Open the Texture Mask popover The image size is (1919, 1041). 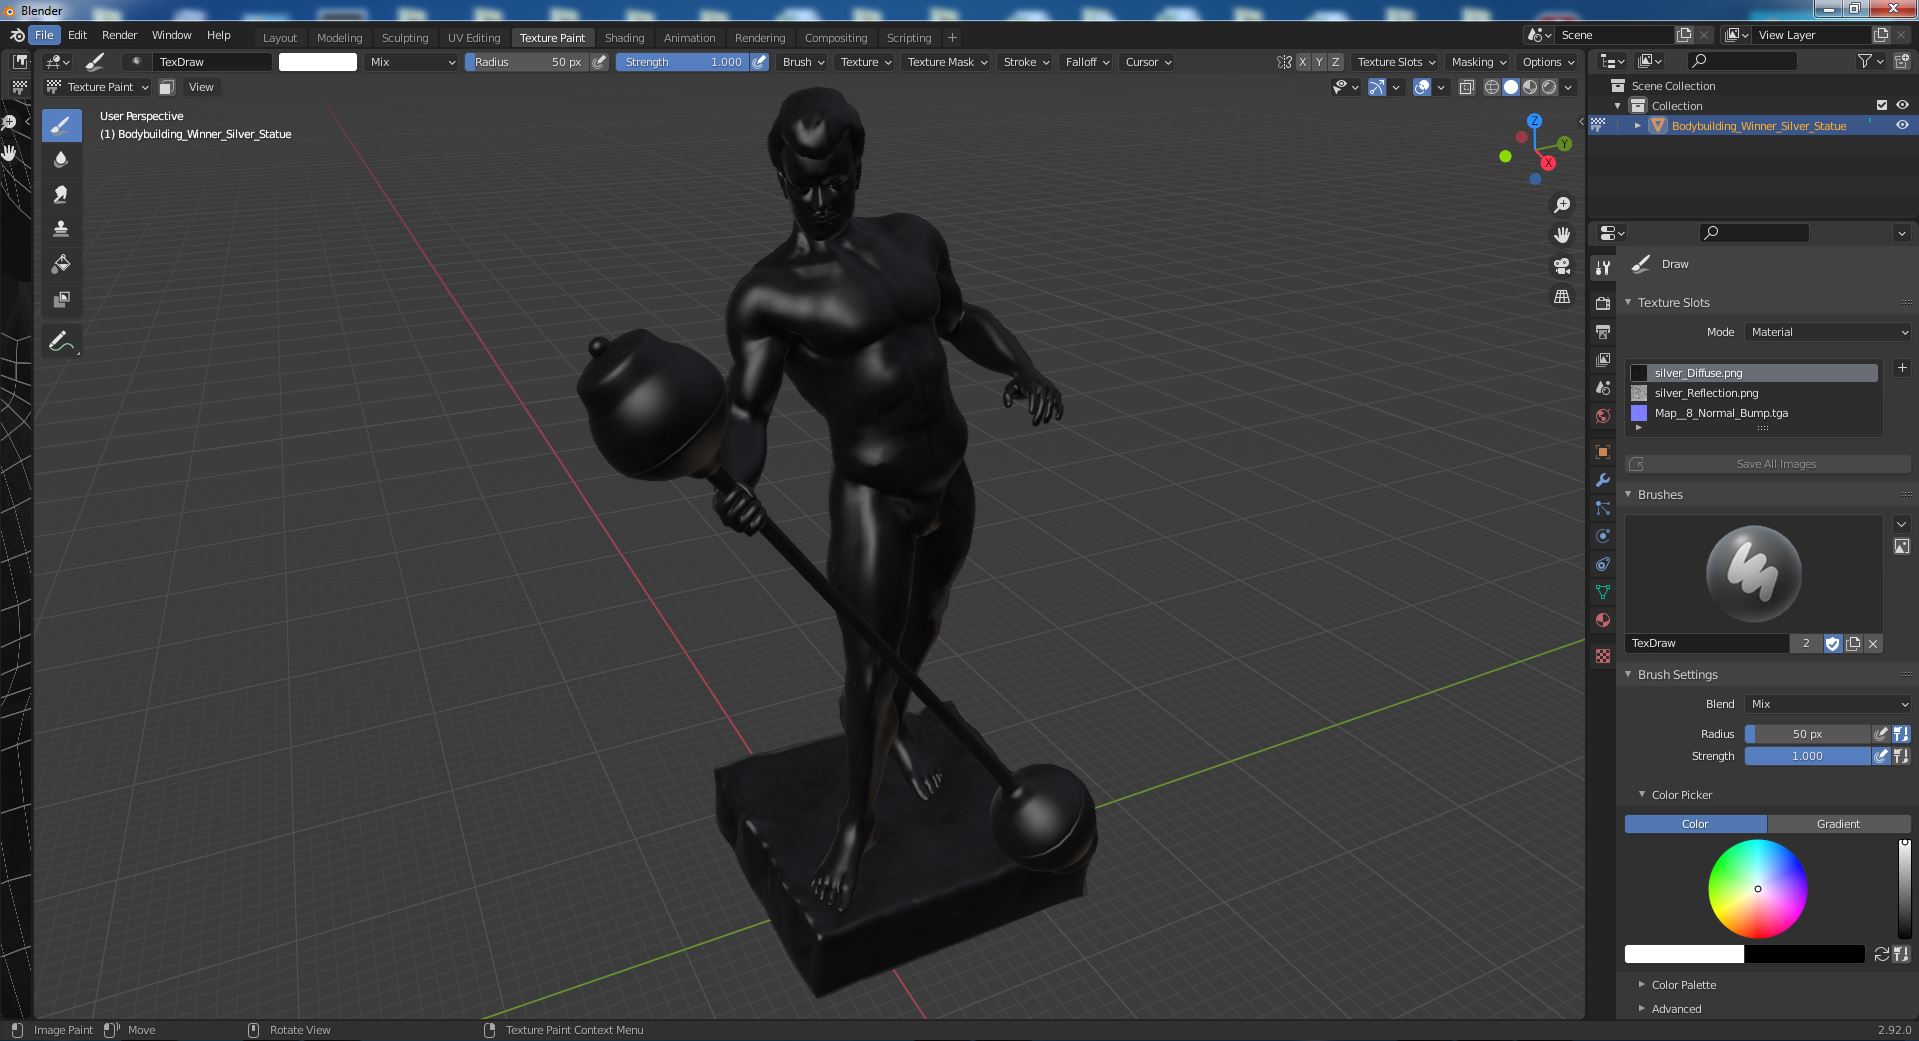coord(946,62)
